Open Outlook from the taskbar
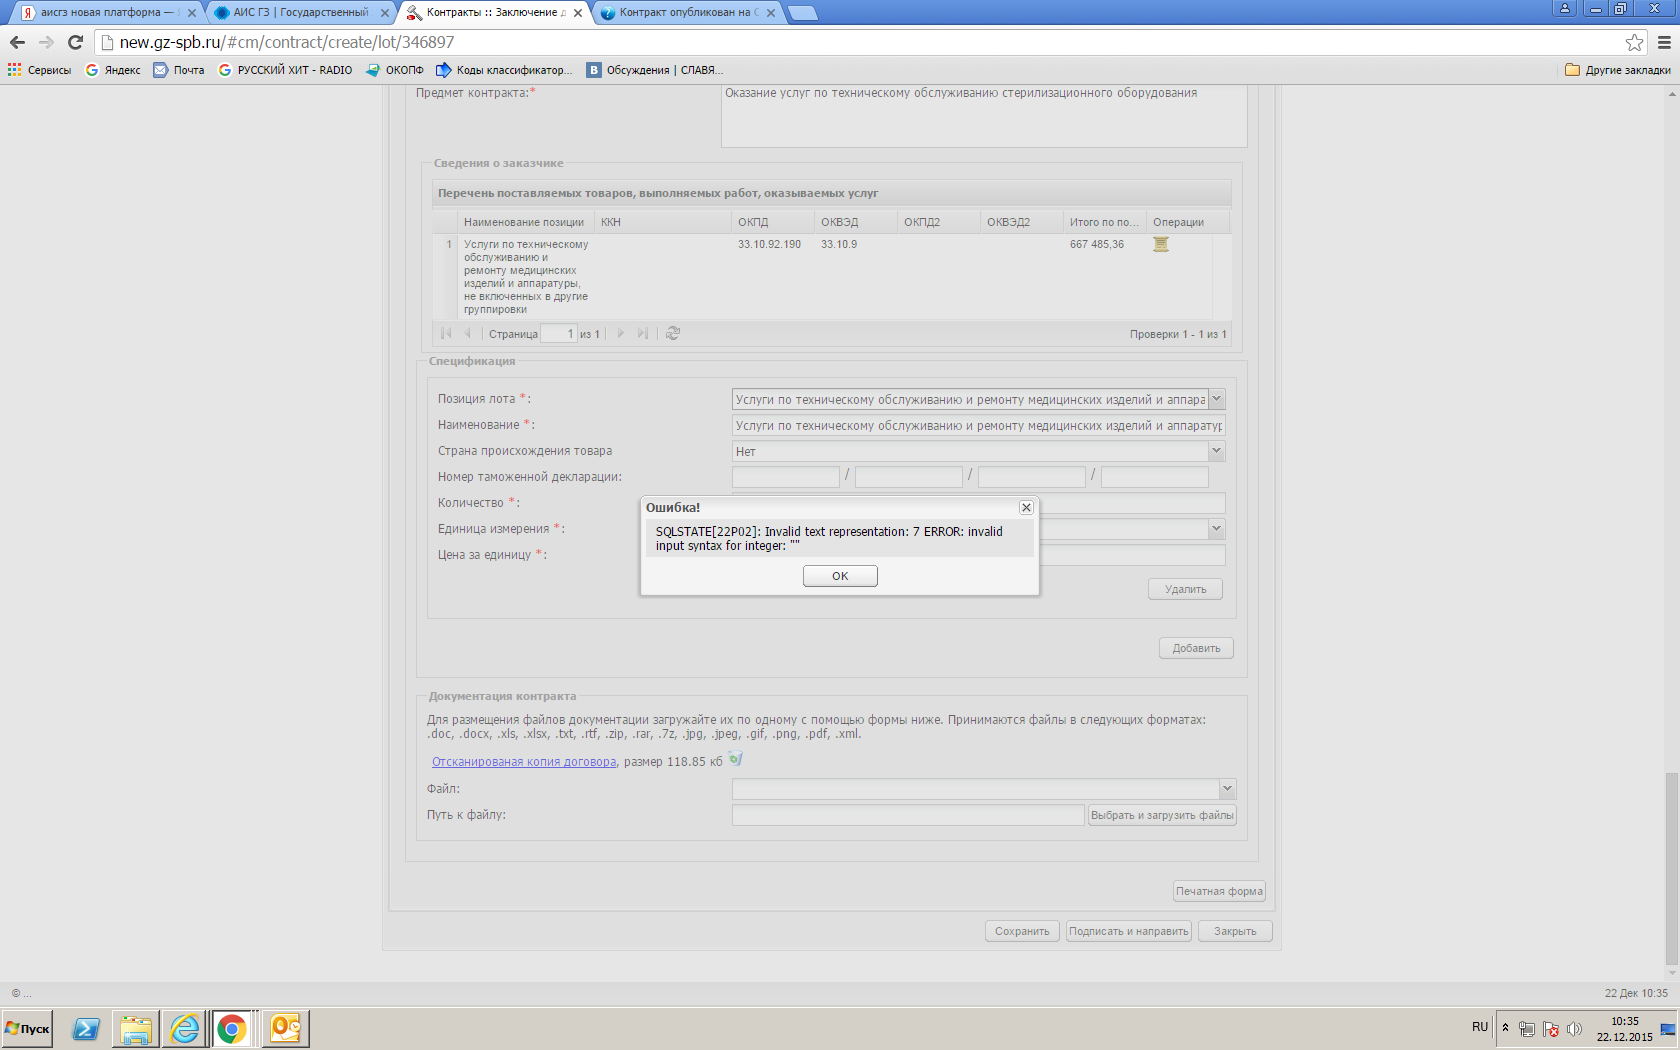 click(x=286, y=1028)
